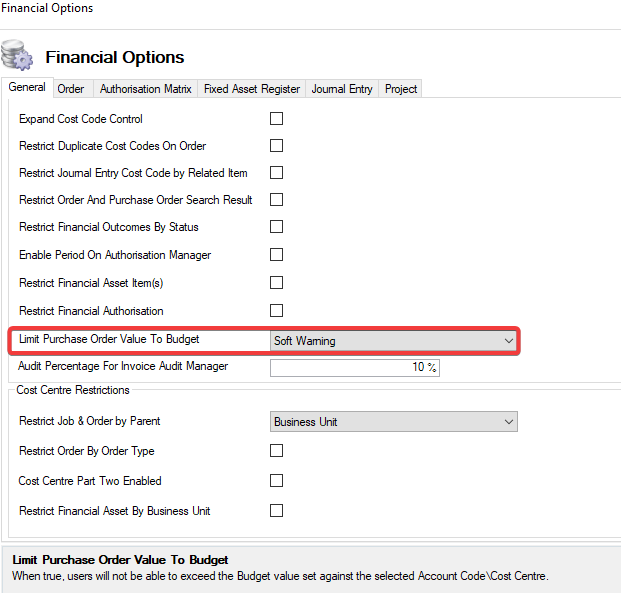
Task: Check Restrict Financial Asset Item(s) box
Action: tap(277, 283)
